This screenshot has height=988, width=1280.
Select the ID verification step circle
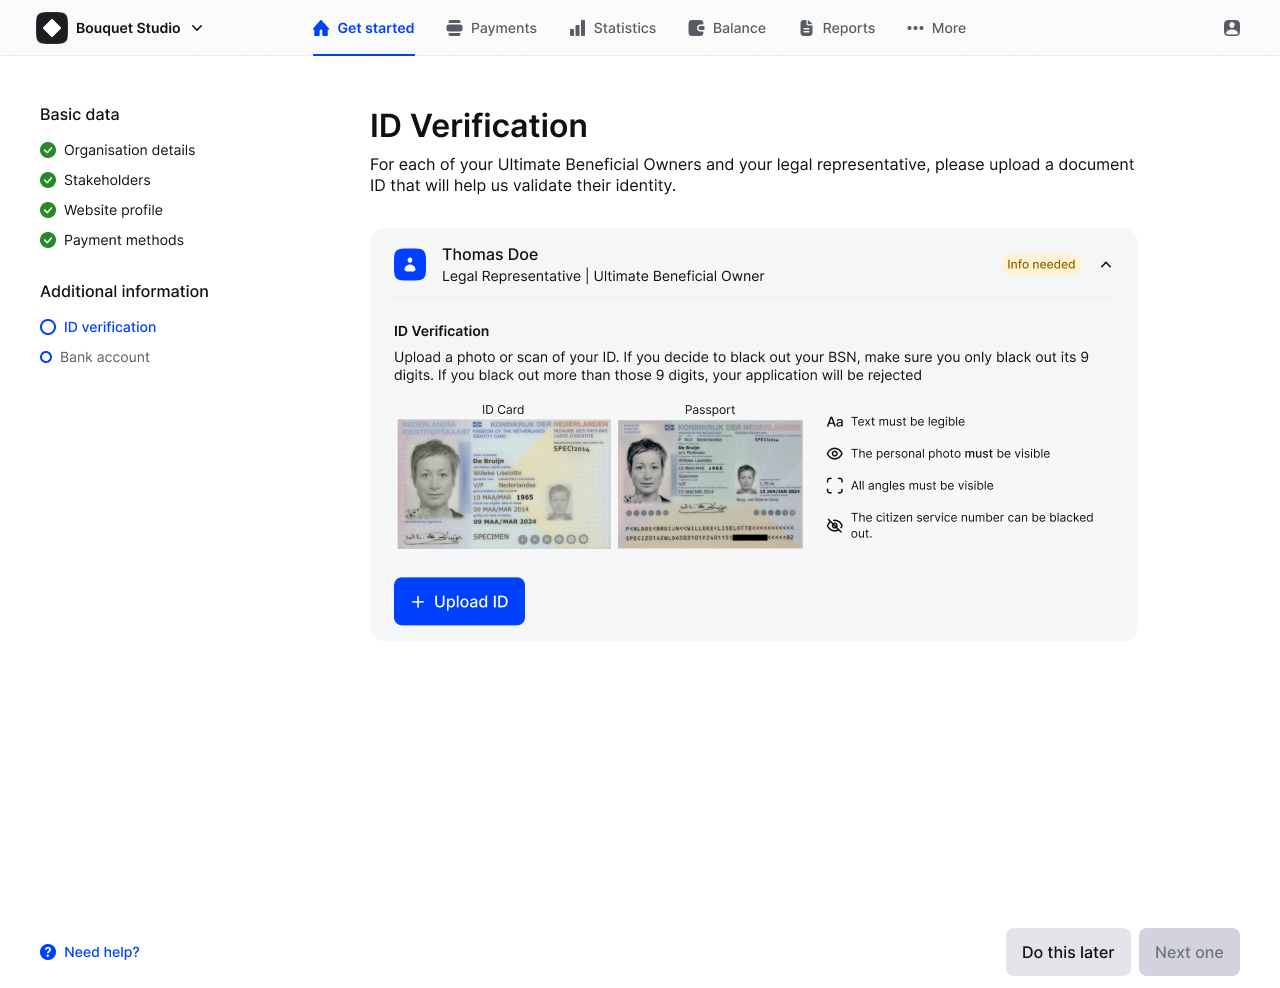pos(48,327)
